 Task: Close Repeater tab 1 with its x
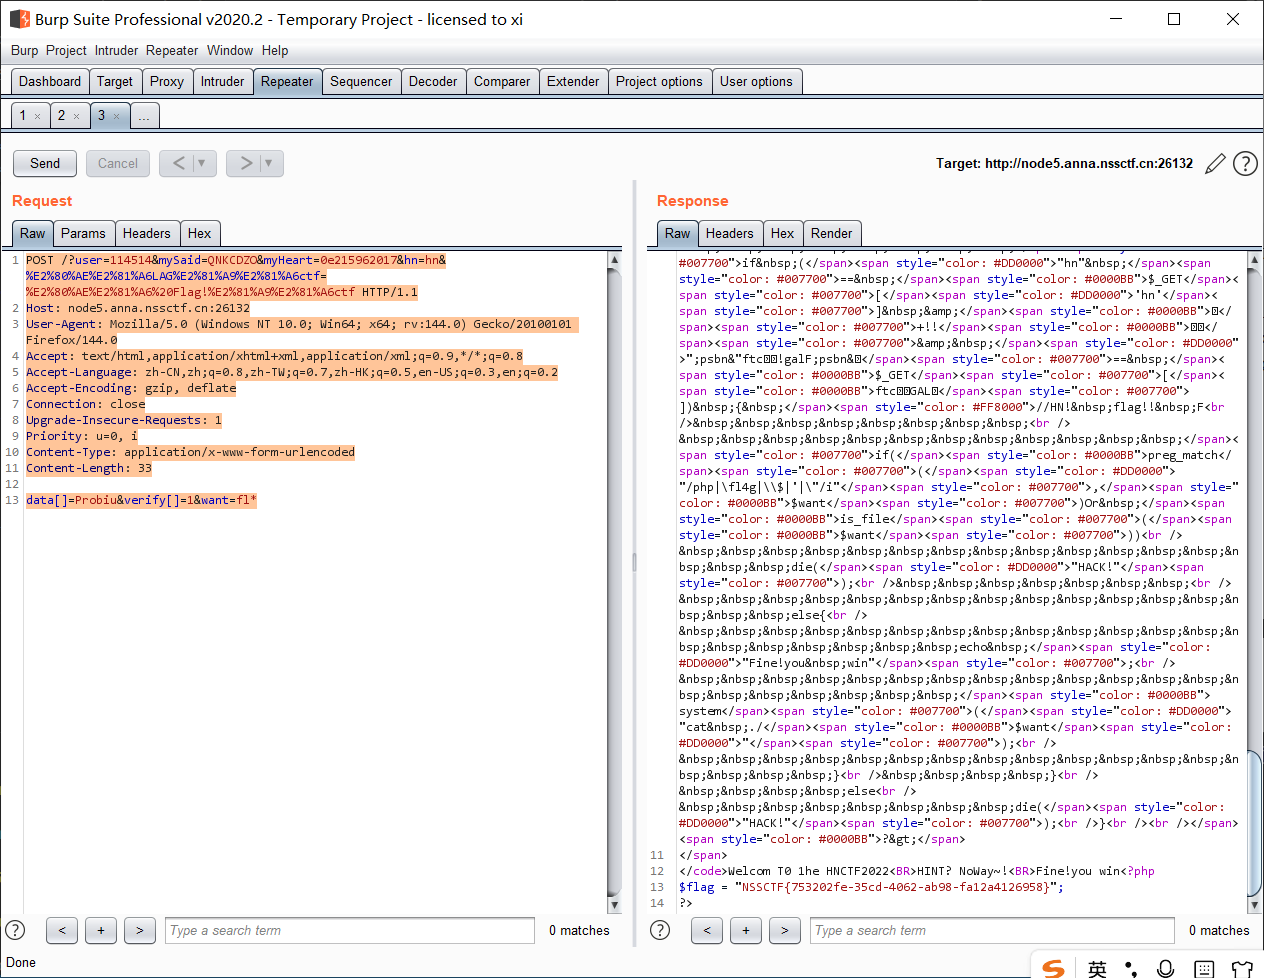coord(38,117)
